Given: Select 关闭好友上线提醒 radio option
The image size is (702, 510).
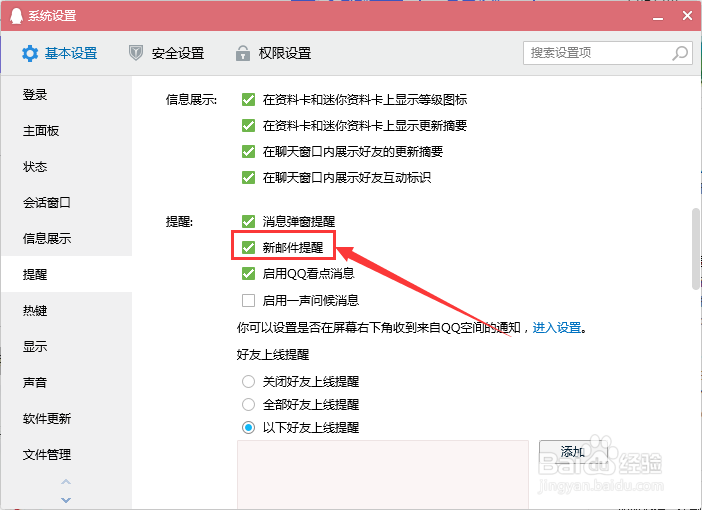Looking at the screenshot, I should click(x=248, y=381).
